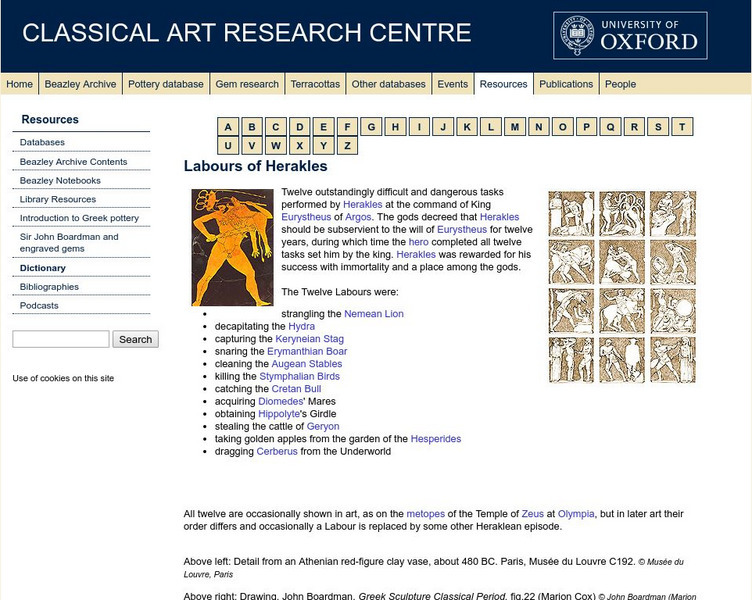Screen dimensions: 752x600
Task: Click the twelve labours metopes drawing
Action: (x=622, y=287)
